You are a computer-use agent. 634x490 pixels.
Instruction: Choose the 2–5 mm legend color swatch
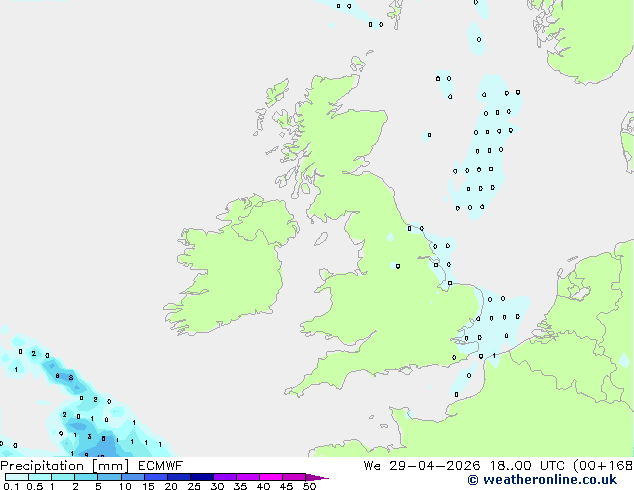[86, 477]
